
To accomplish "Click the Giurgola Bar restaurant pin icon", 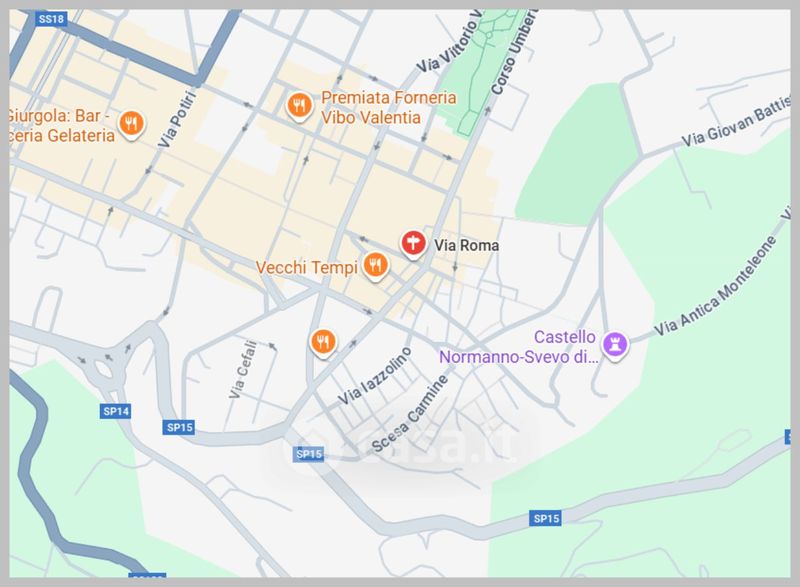I will pyautogui.click(x=131, y=124).
